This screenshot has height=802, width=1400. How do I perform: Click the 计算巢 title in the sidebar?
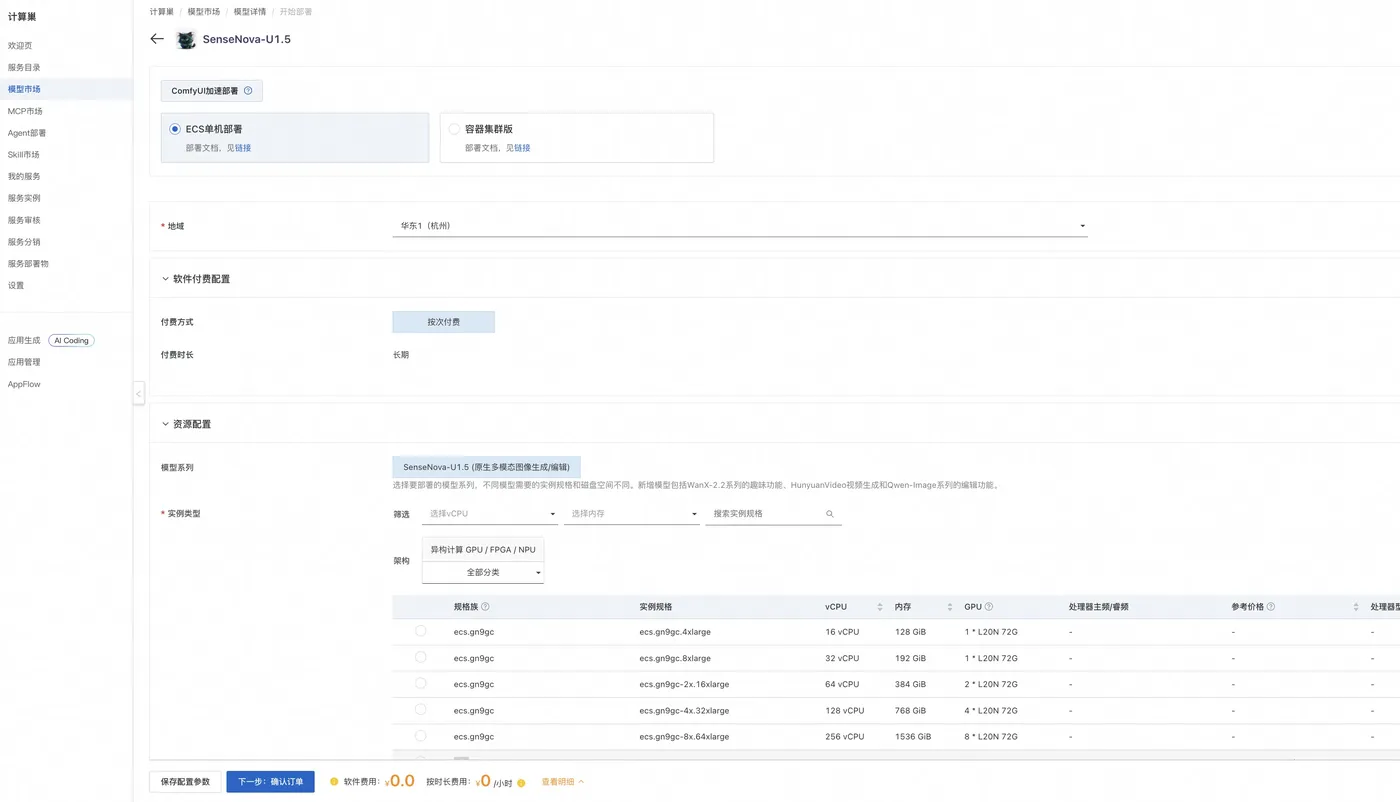[x=22, y=16]
